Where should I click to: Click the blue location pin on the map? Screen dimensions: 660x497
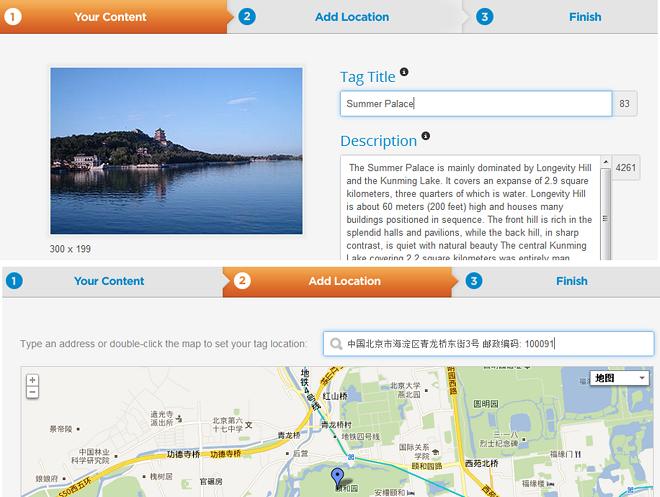click(337, 478)
